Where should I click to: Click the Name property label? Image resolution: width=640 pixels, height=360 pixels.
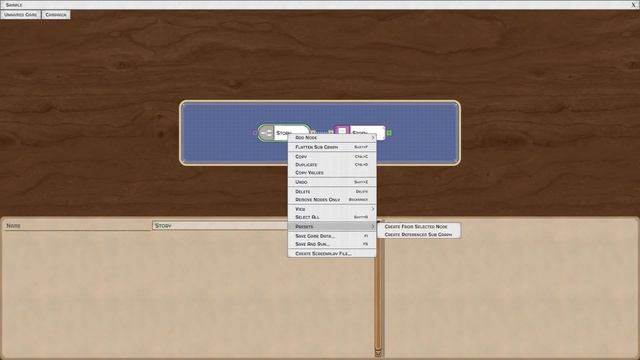13,226
